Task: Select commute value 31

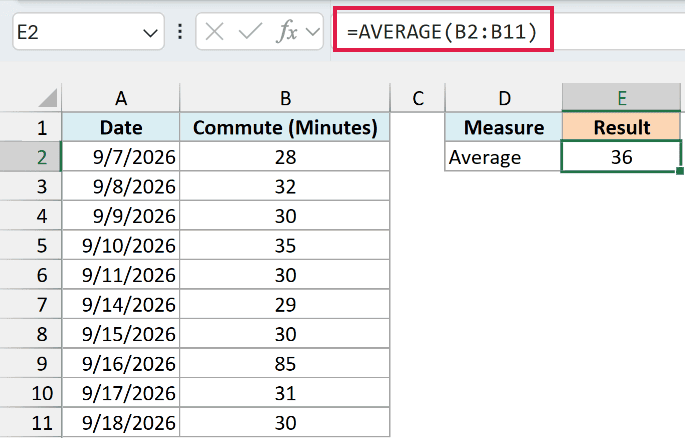Action: 285,393
